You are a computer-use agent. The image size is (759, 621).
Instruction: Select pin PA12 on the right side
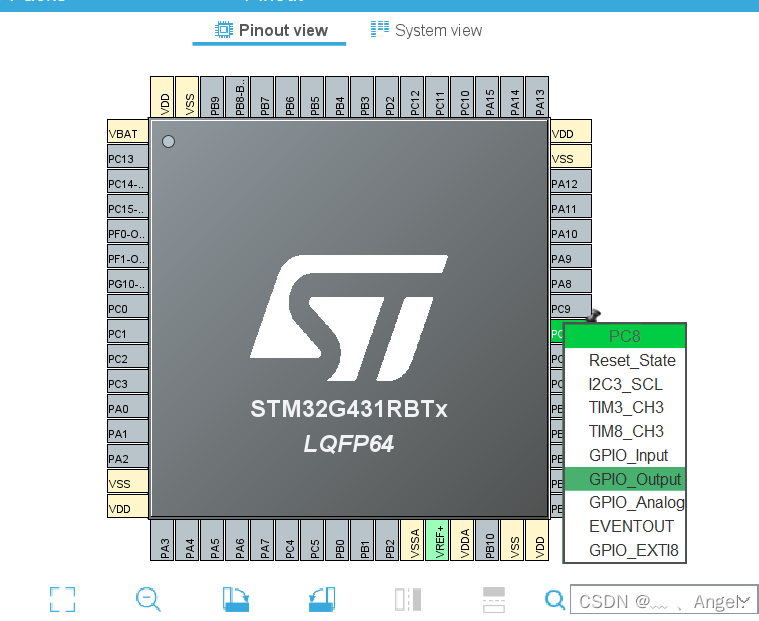click(571, 181)
